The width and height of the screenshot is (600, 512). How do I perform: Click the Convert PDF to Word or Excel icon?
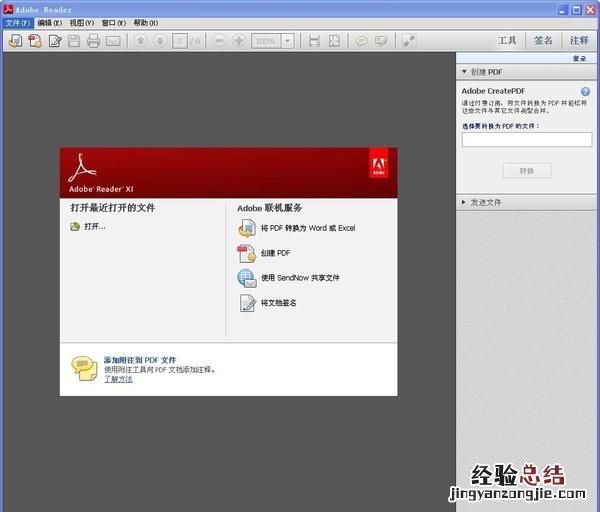click(x=247, y=228)
